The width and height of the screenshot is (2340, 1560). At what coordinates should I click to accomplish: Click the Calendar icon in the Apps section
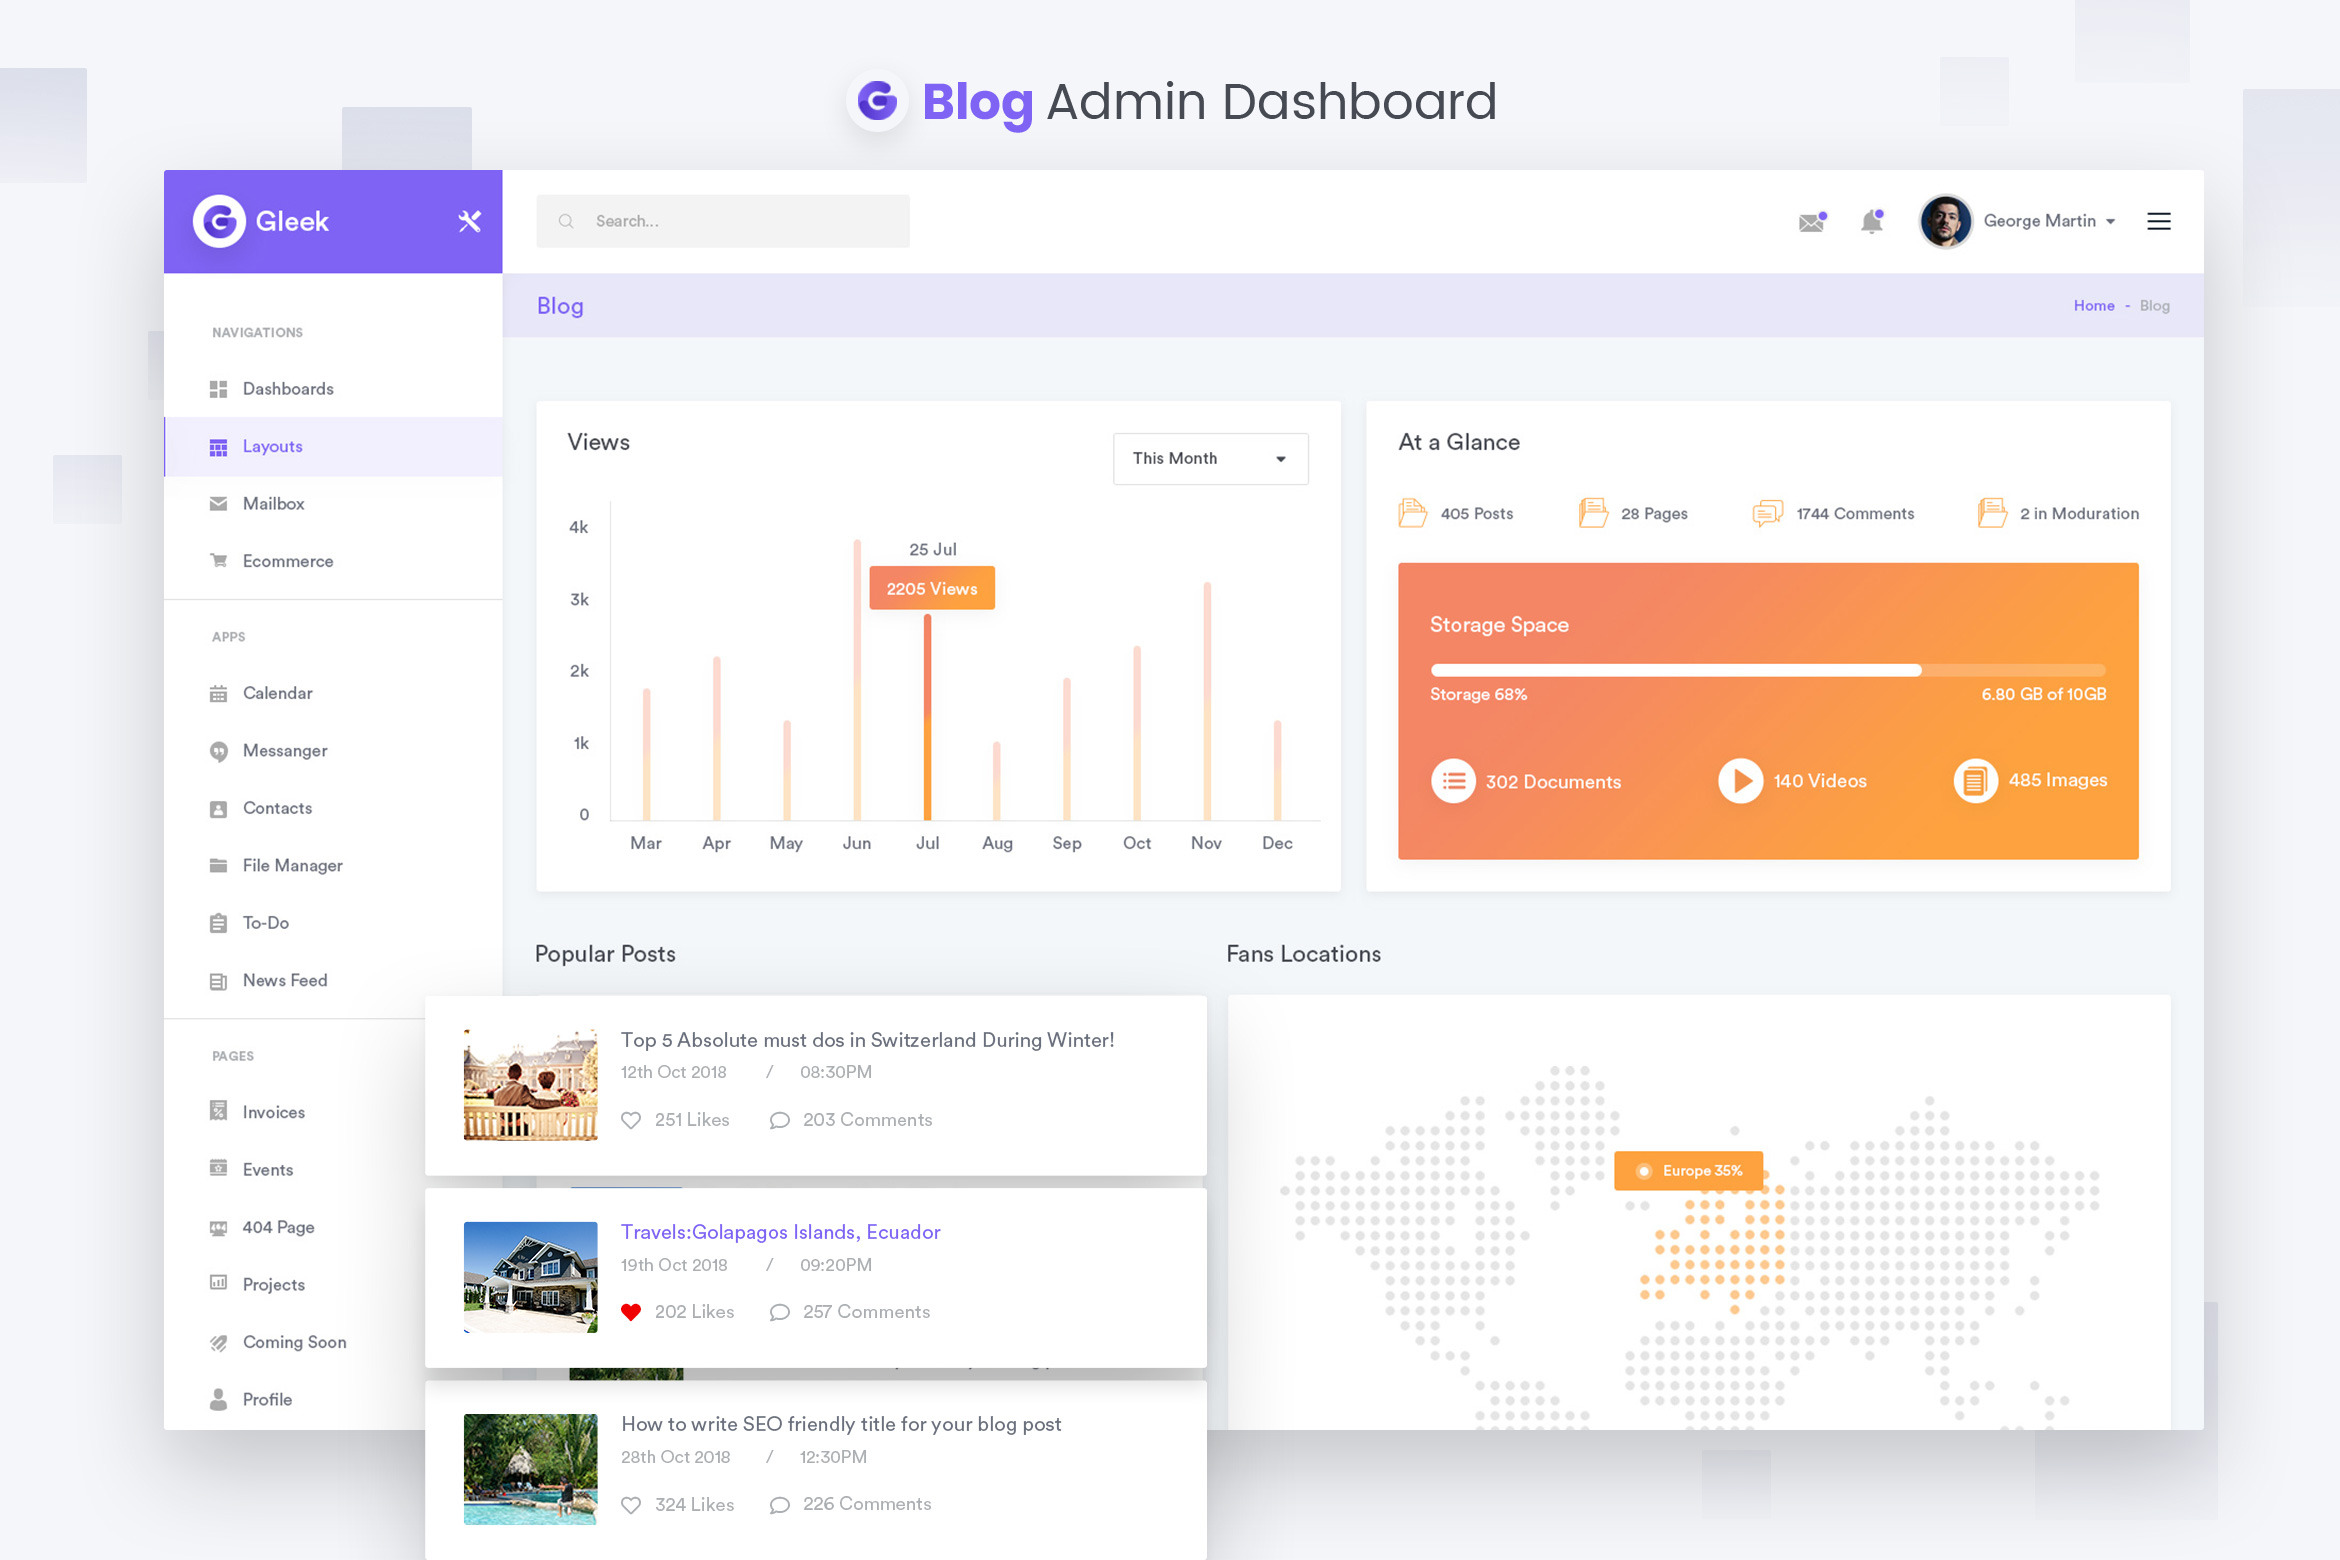pos(218,694)
